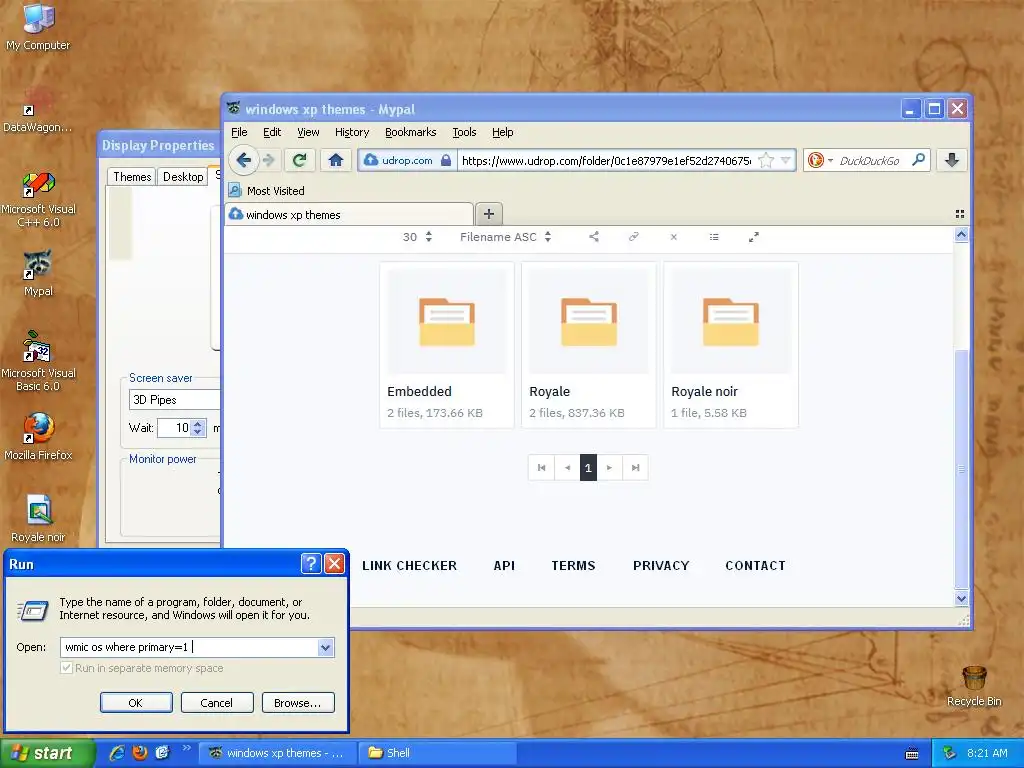1024x768 pixels.
Task: Switch to list view icon
Action: pos(714,237)
